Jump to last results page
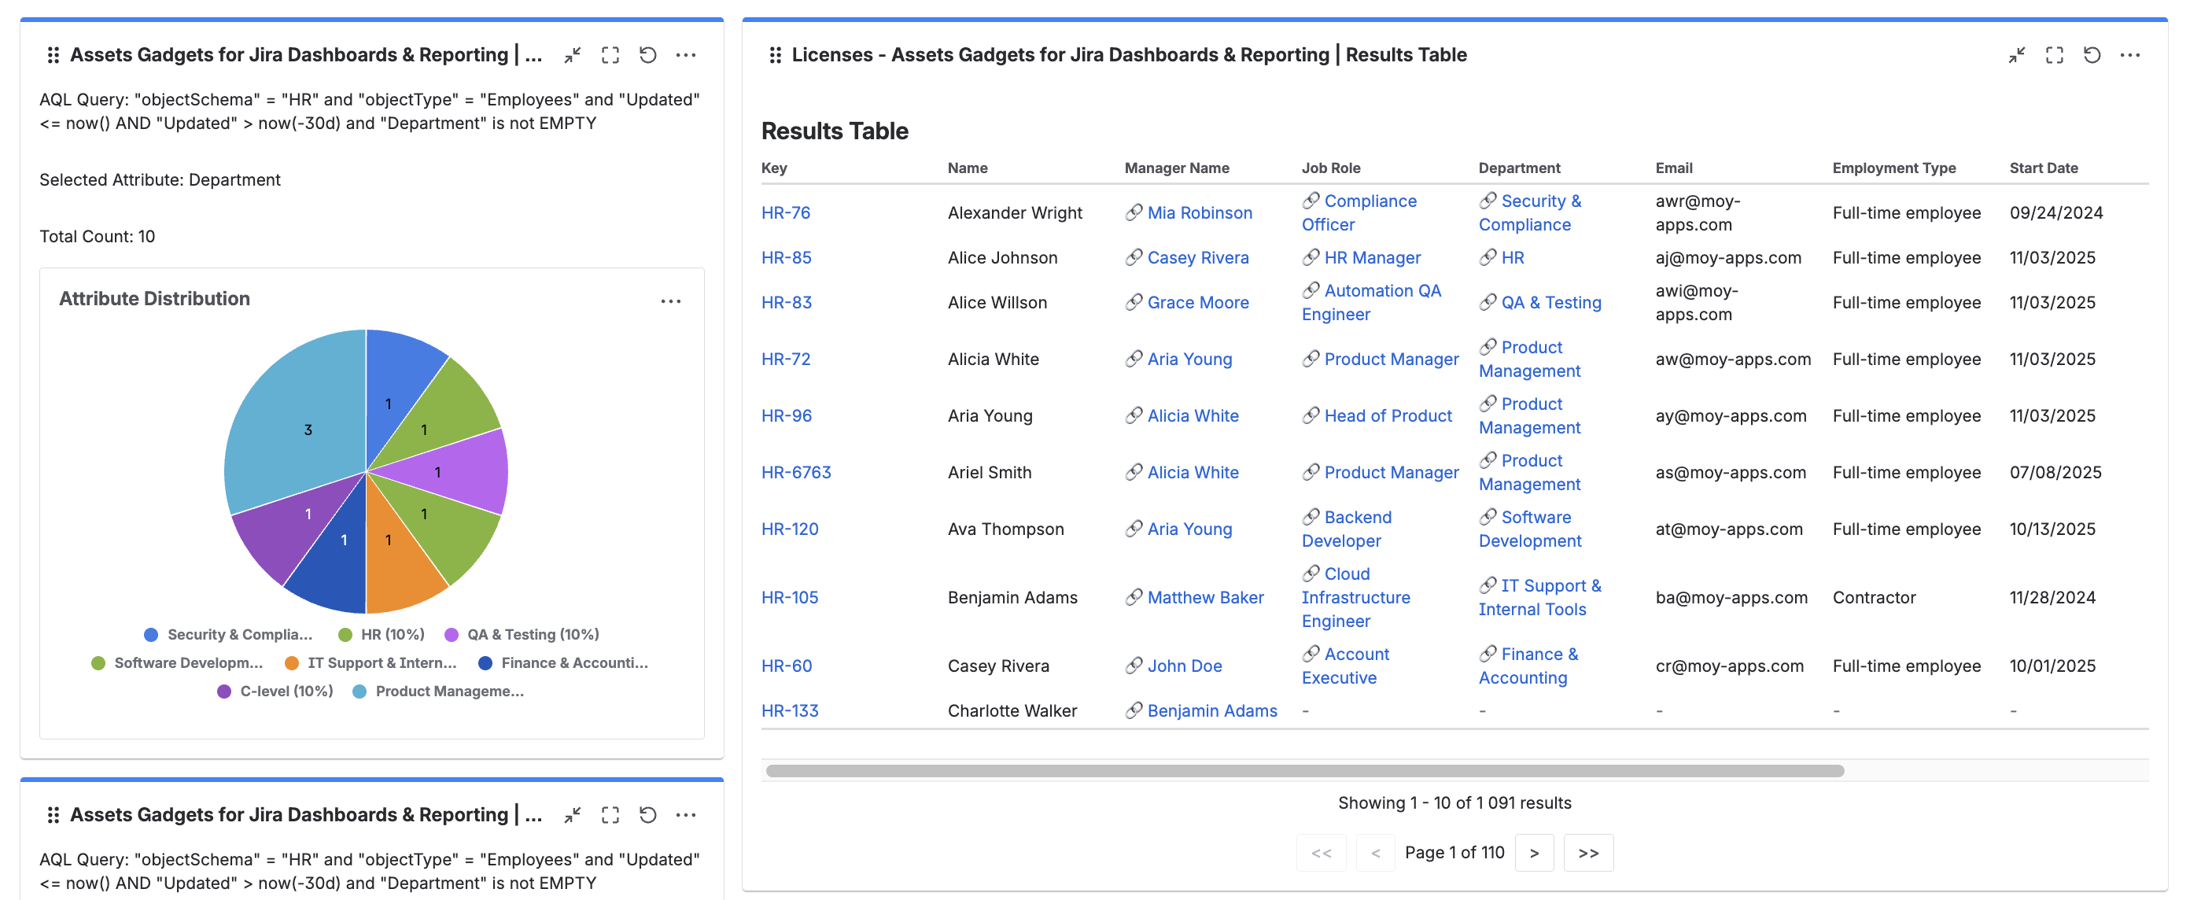The height and width of the screenshot is (900, 2201). [1588, 853]
